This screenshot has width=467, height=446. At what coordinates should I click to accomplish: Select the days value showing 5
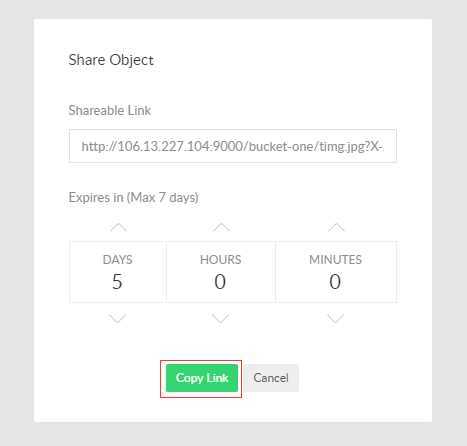pos(117,282)
